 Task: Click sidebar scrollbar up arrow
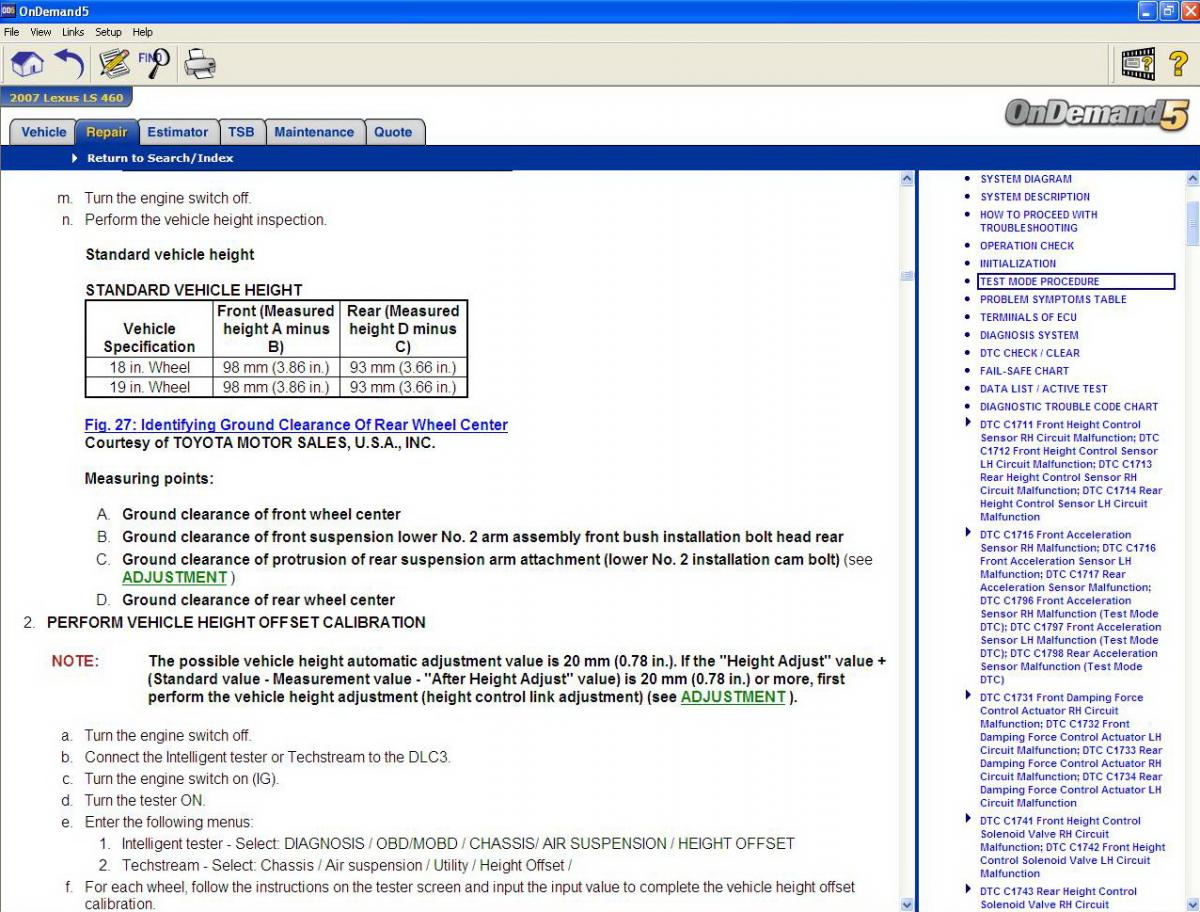[1192, 179]
